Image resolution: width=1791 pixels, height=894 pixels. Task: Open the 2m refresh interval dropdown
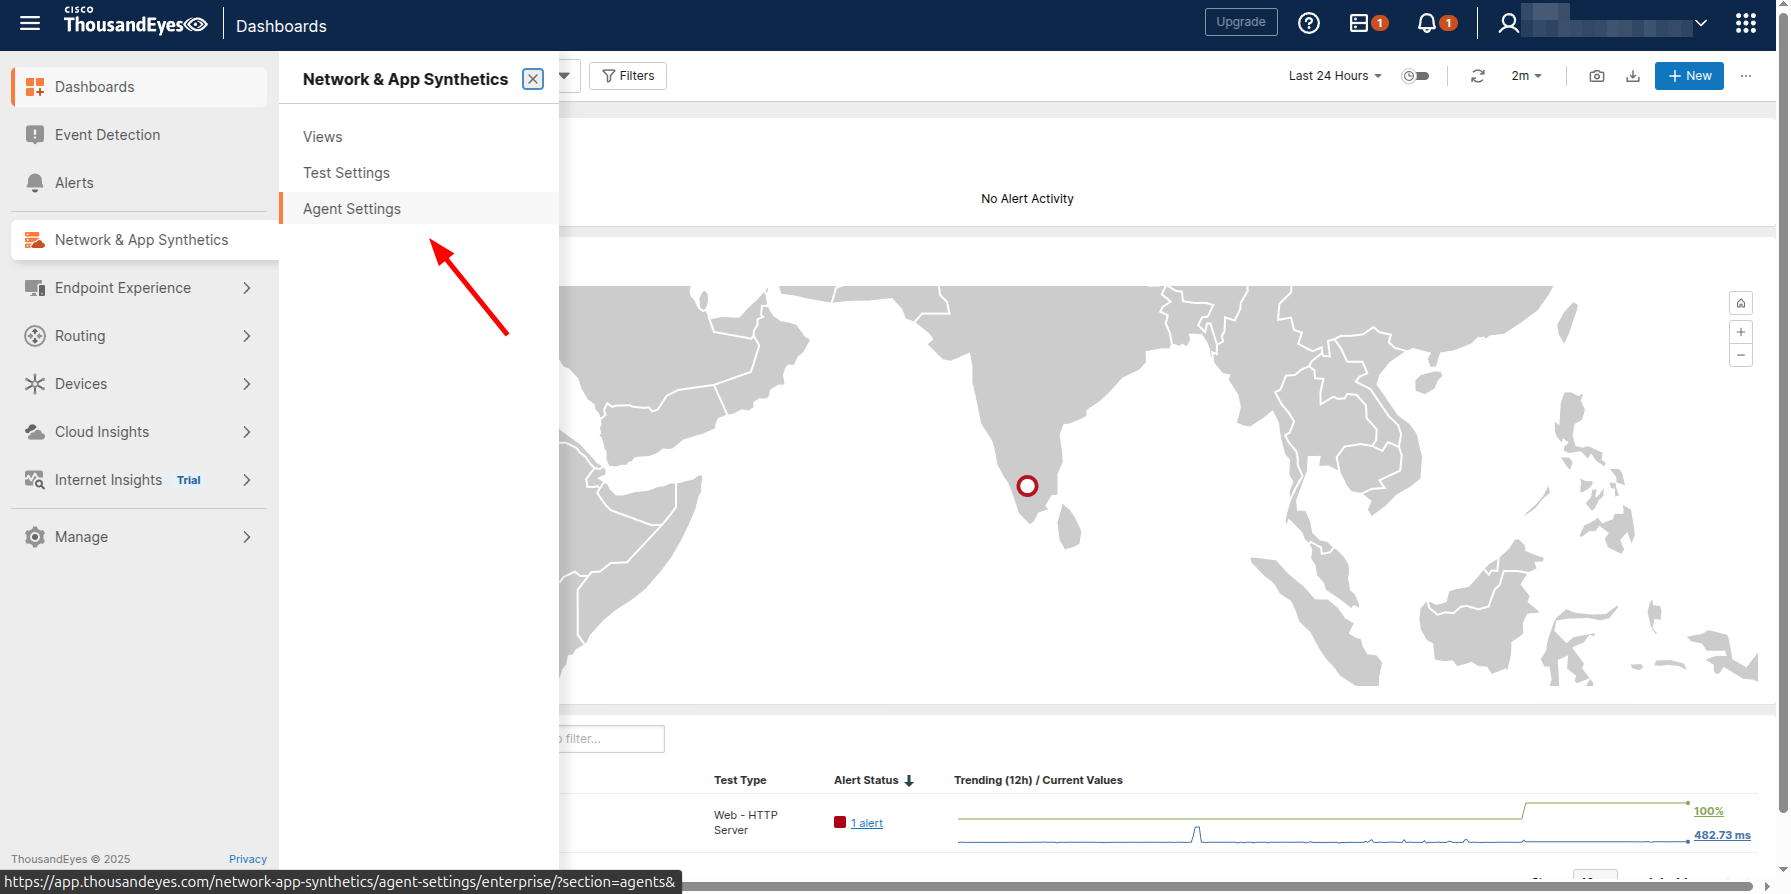click(1526, 76)
